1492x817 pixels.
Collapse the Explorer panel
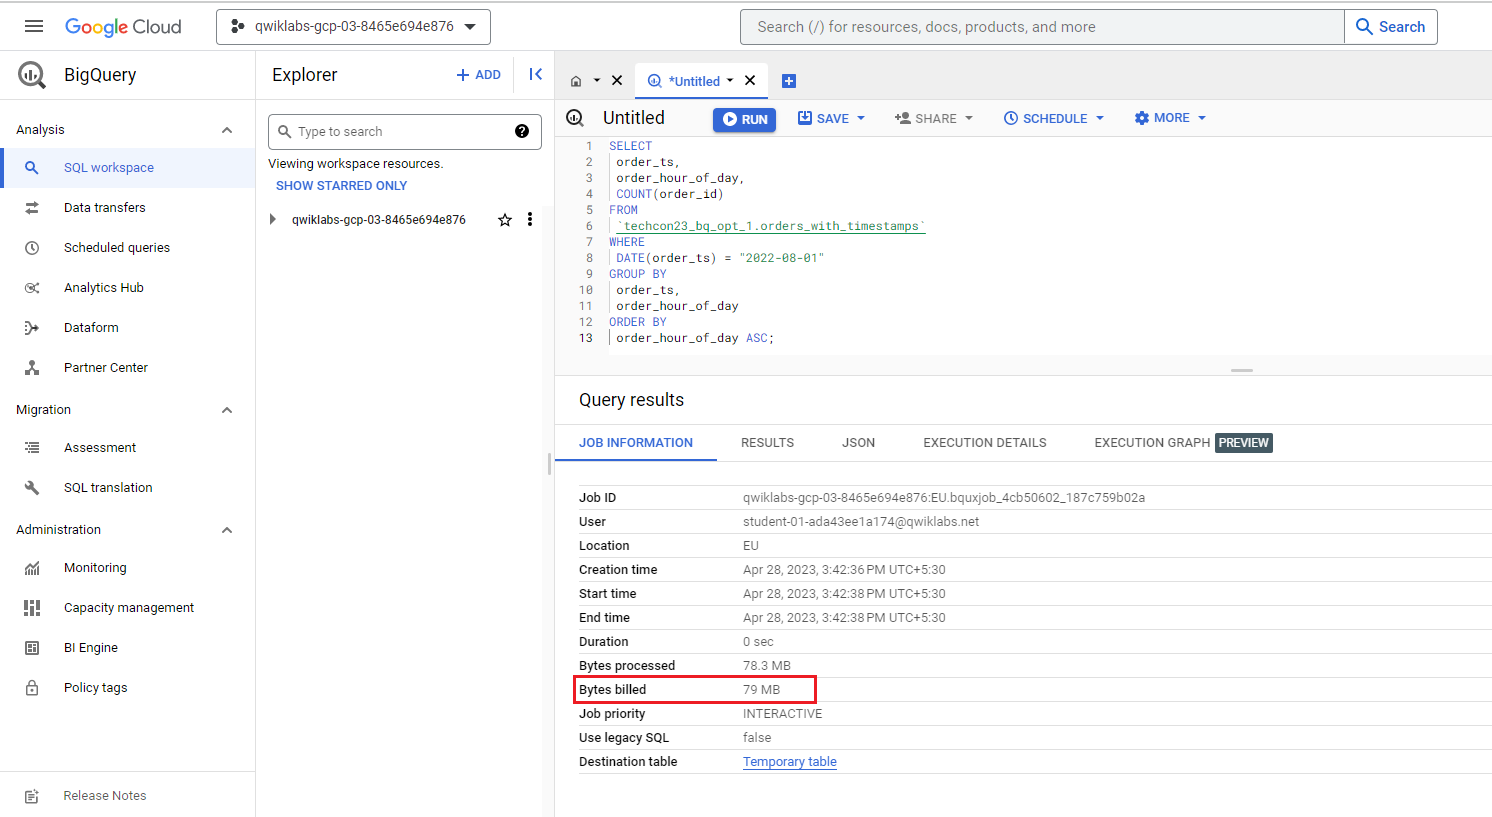click(x=536, y=74)
